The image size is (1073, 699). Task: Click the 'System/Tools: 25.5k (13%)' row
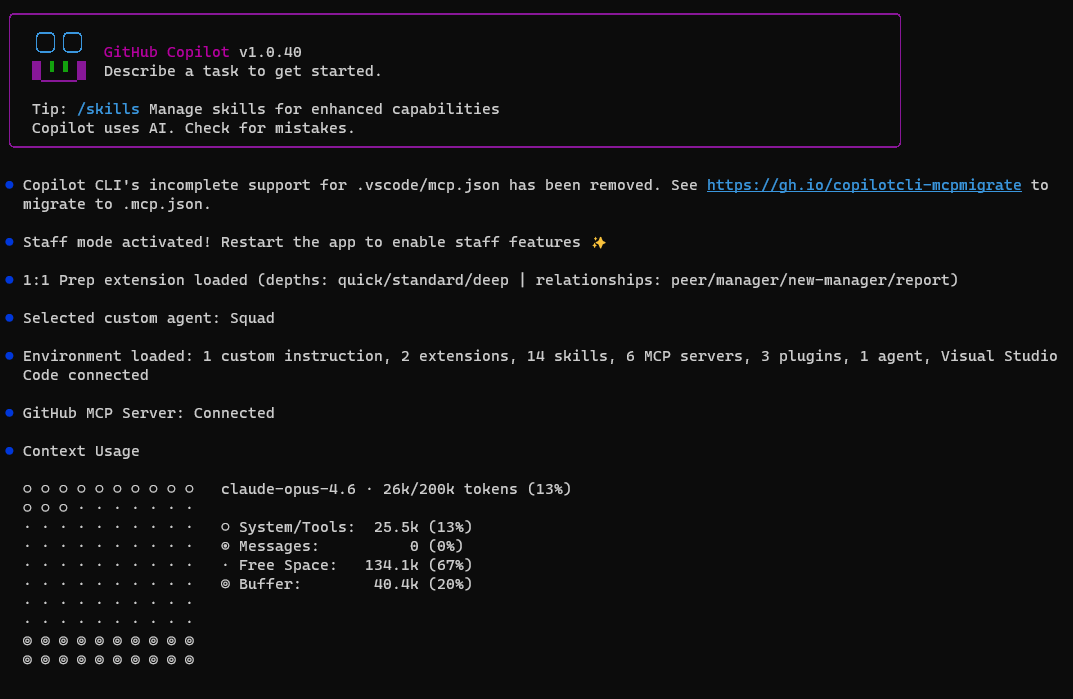click(x=346, y=527)
